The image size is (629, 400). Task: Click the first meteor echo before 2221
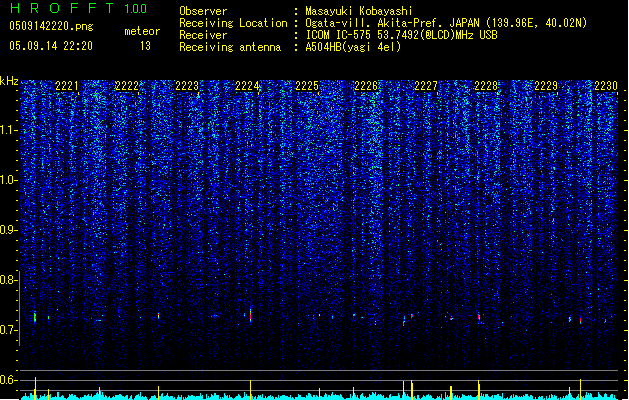pos(35,317)
